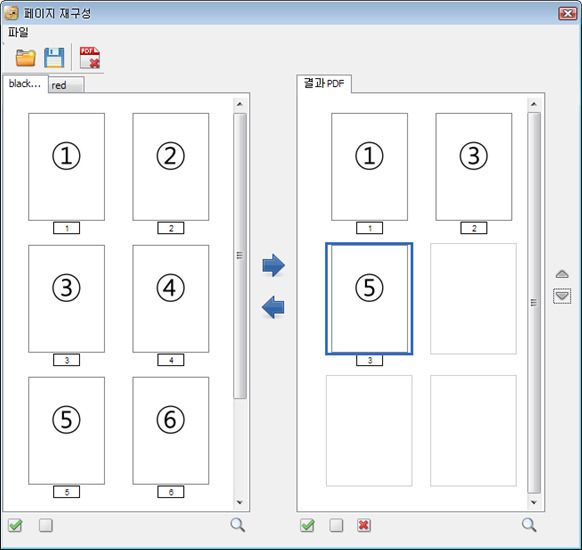The height and width of the screenshot is (550, 582).
Task: Delete selected pages from the result PDF
Action: click(x=364, y=525)
